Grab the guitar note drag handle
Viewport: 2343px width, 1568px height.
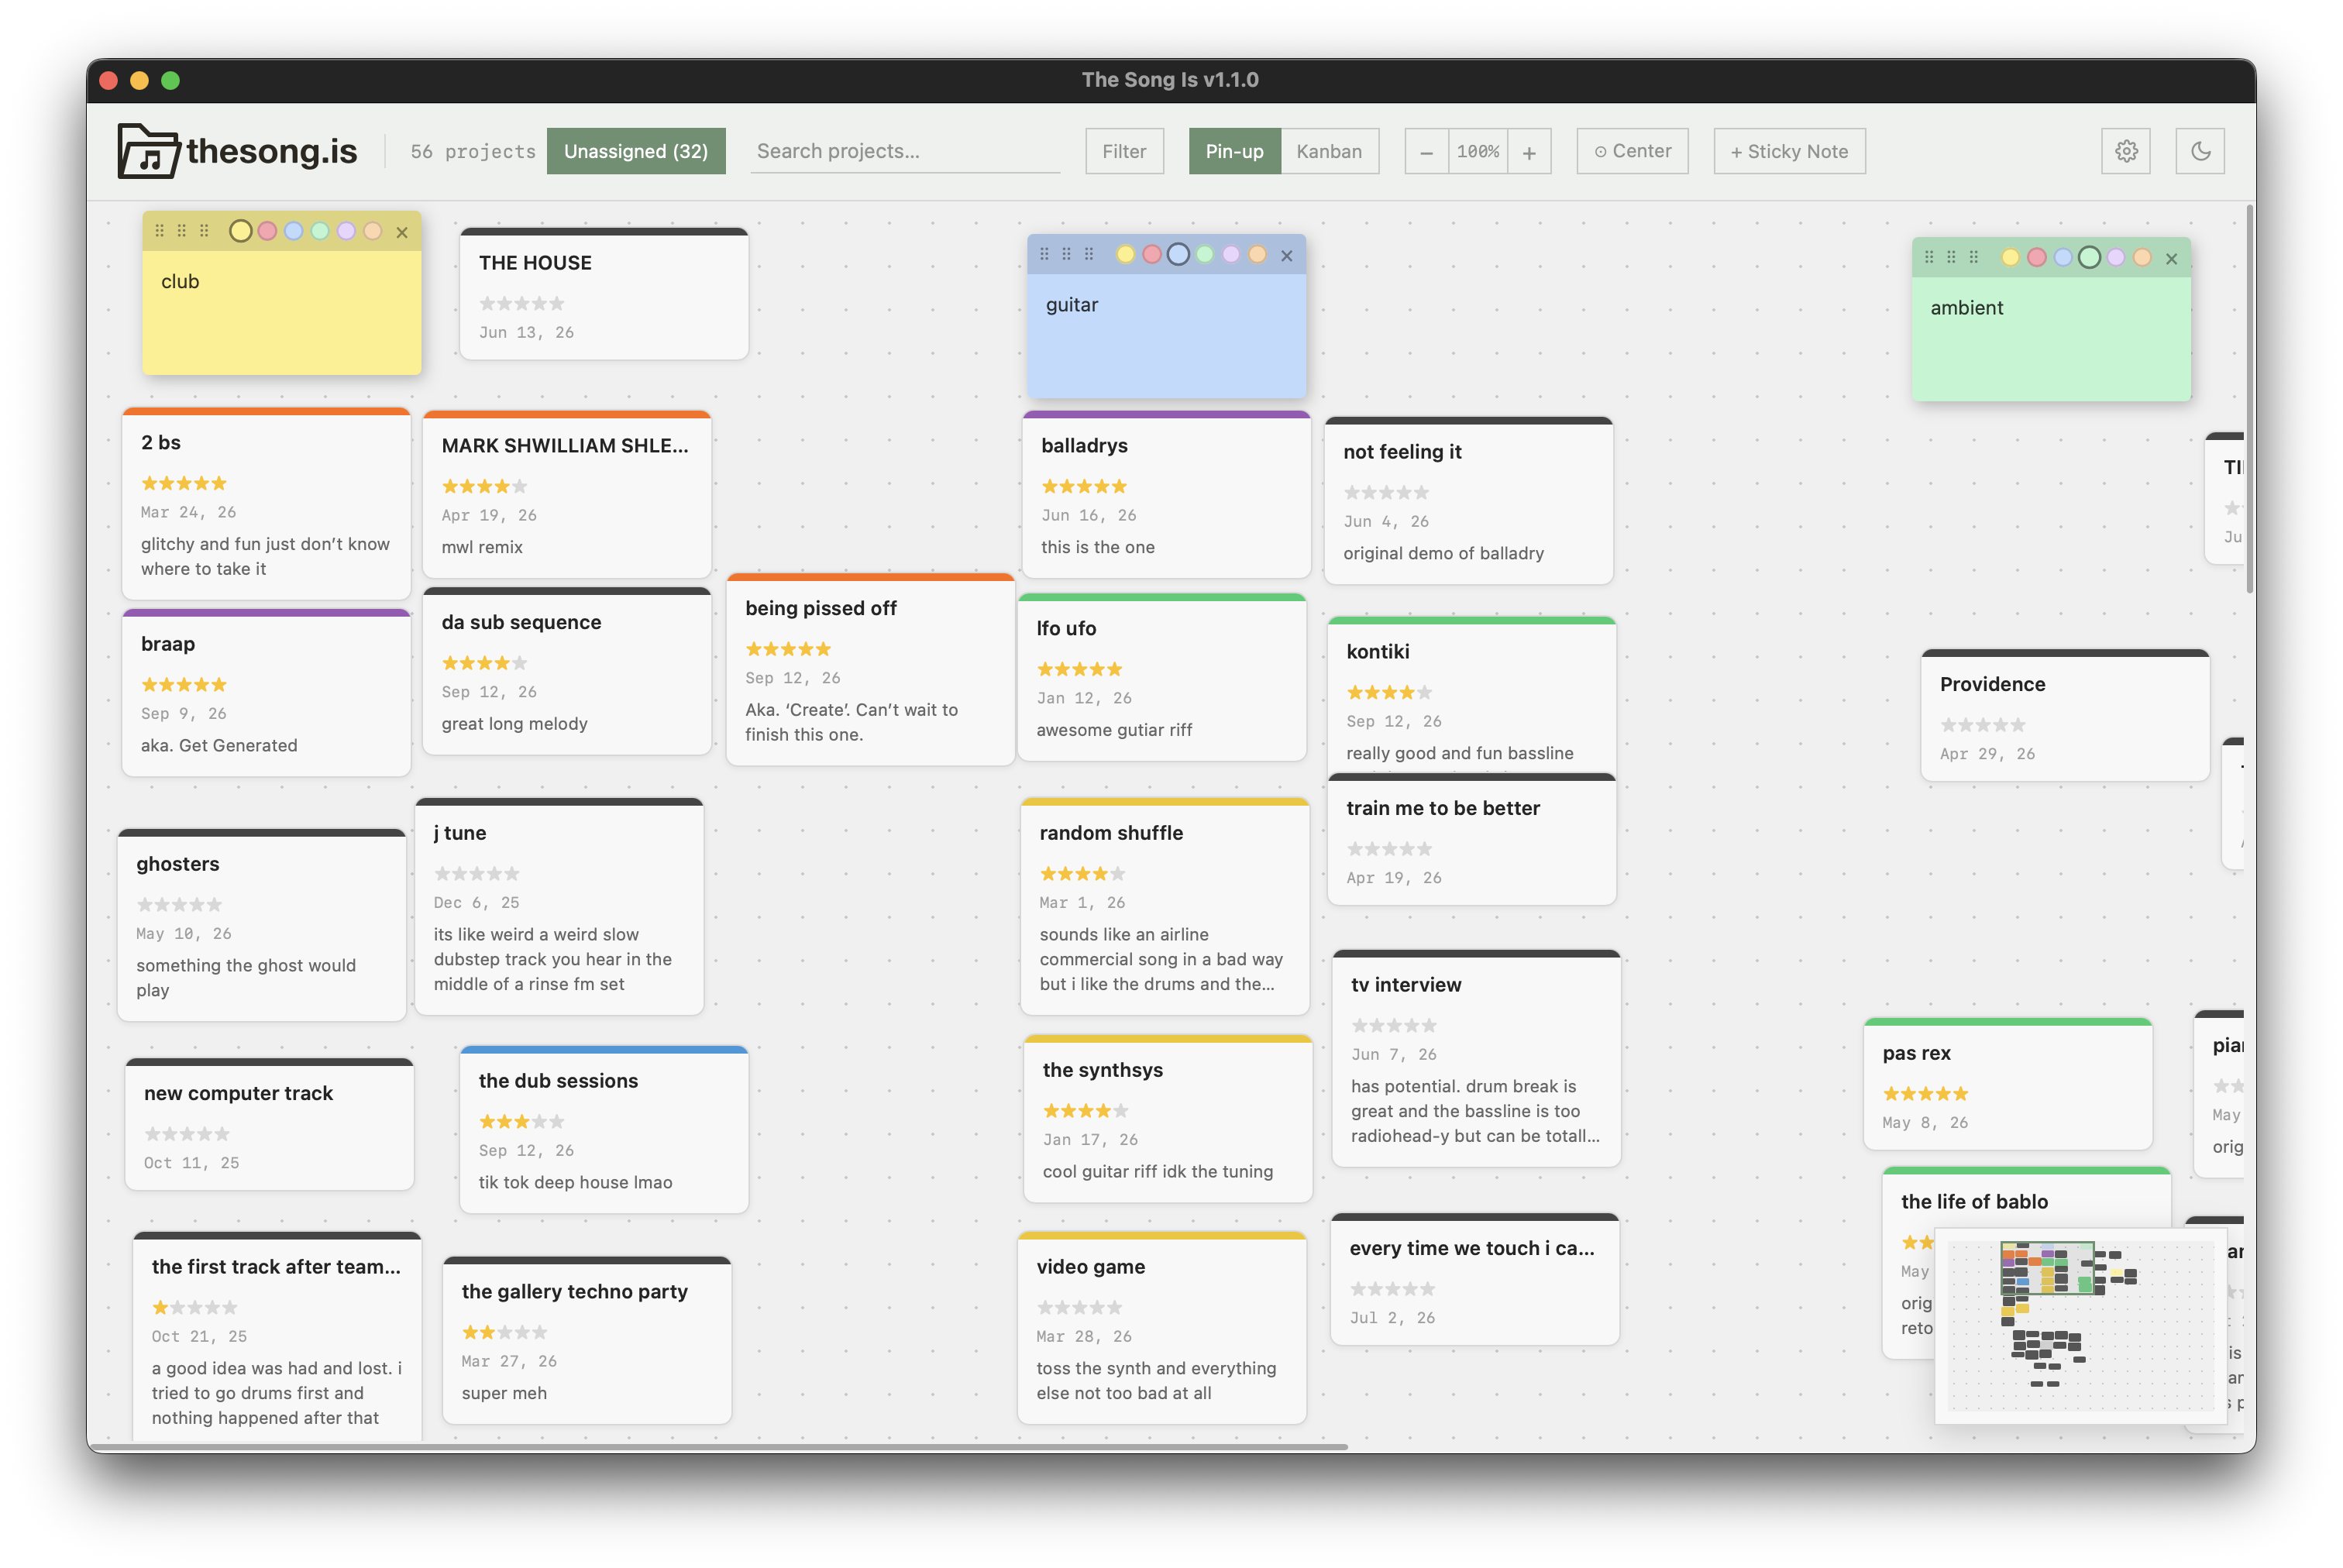pyautogui.click(x=1067, y=255)
